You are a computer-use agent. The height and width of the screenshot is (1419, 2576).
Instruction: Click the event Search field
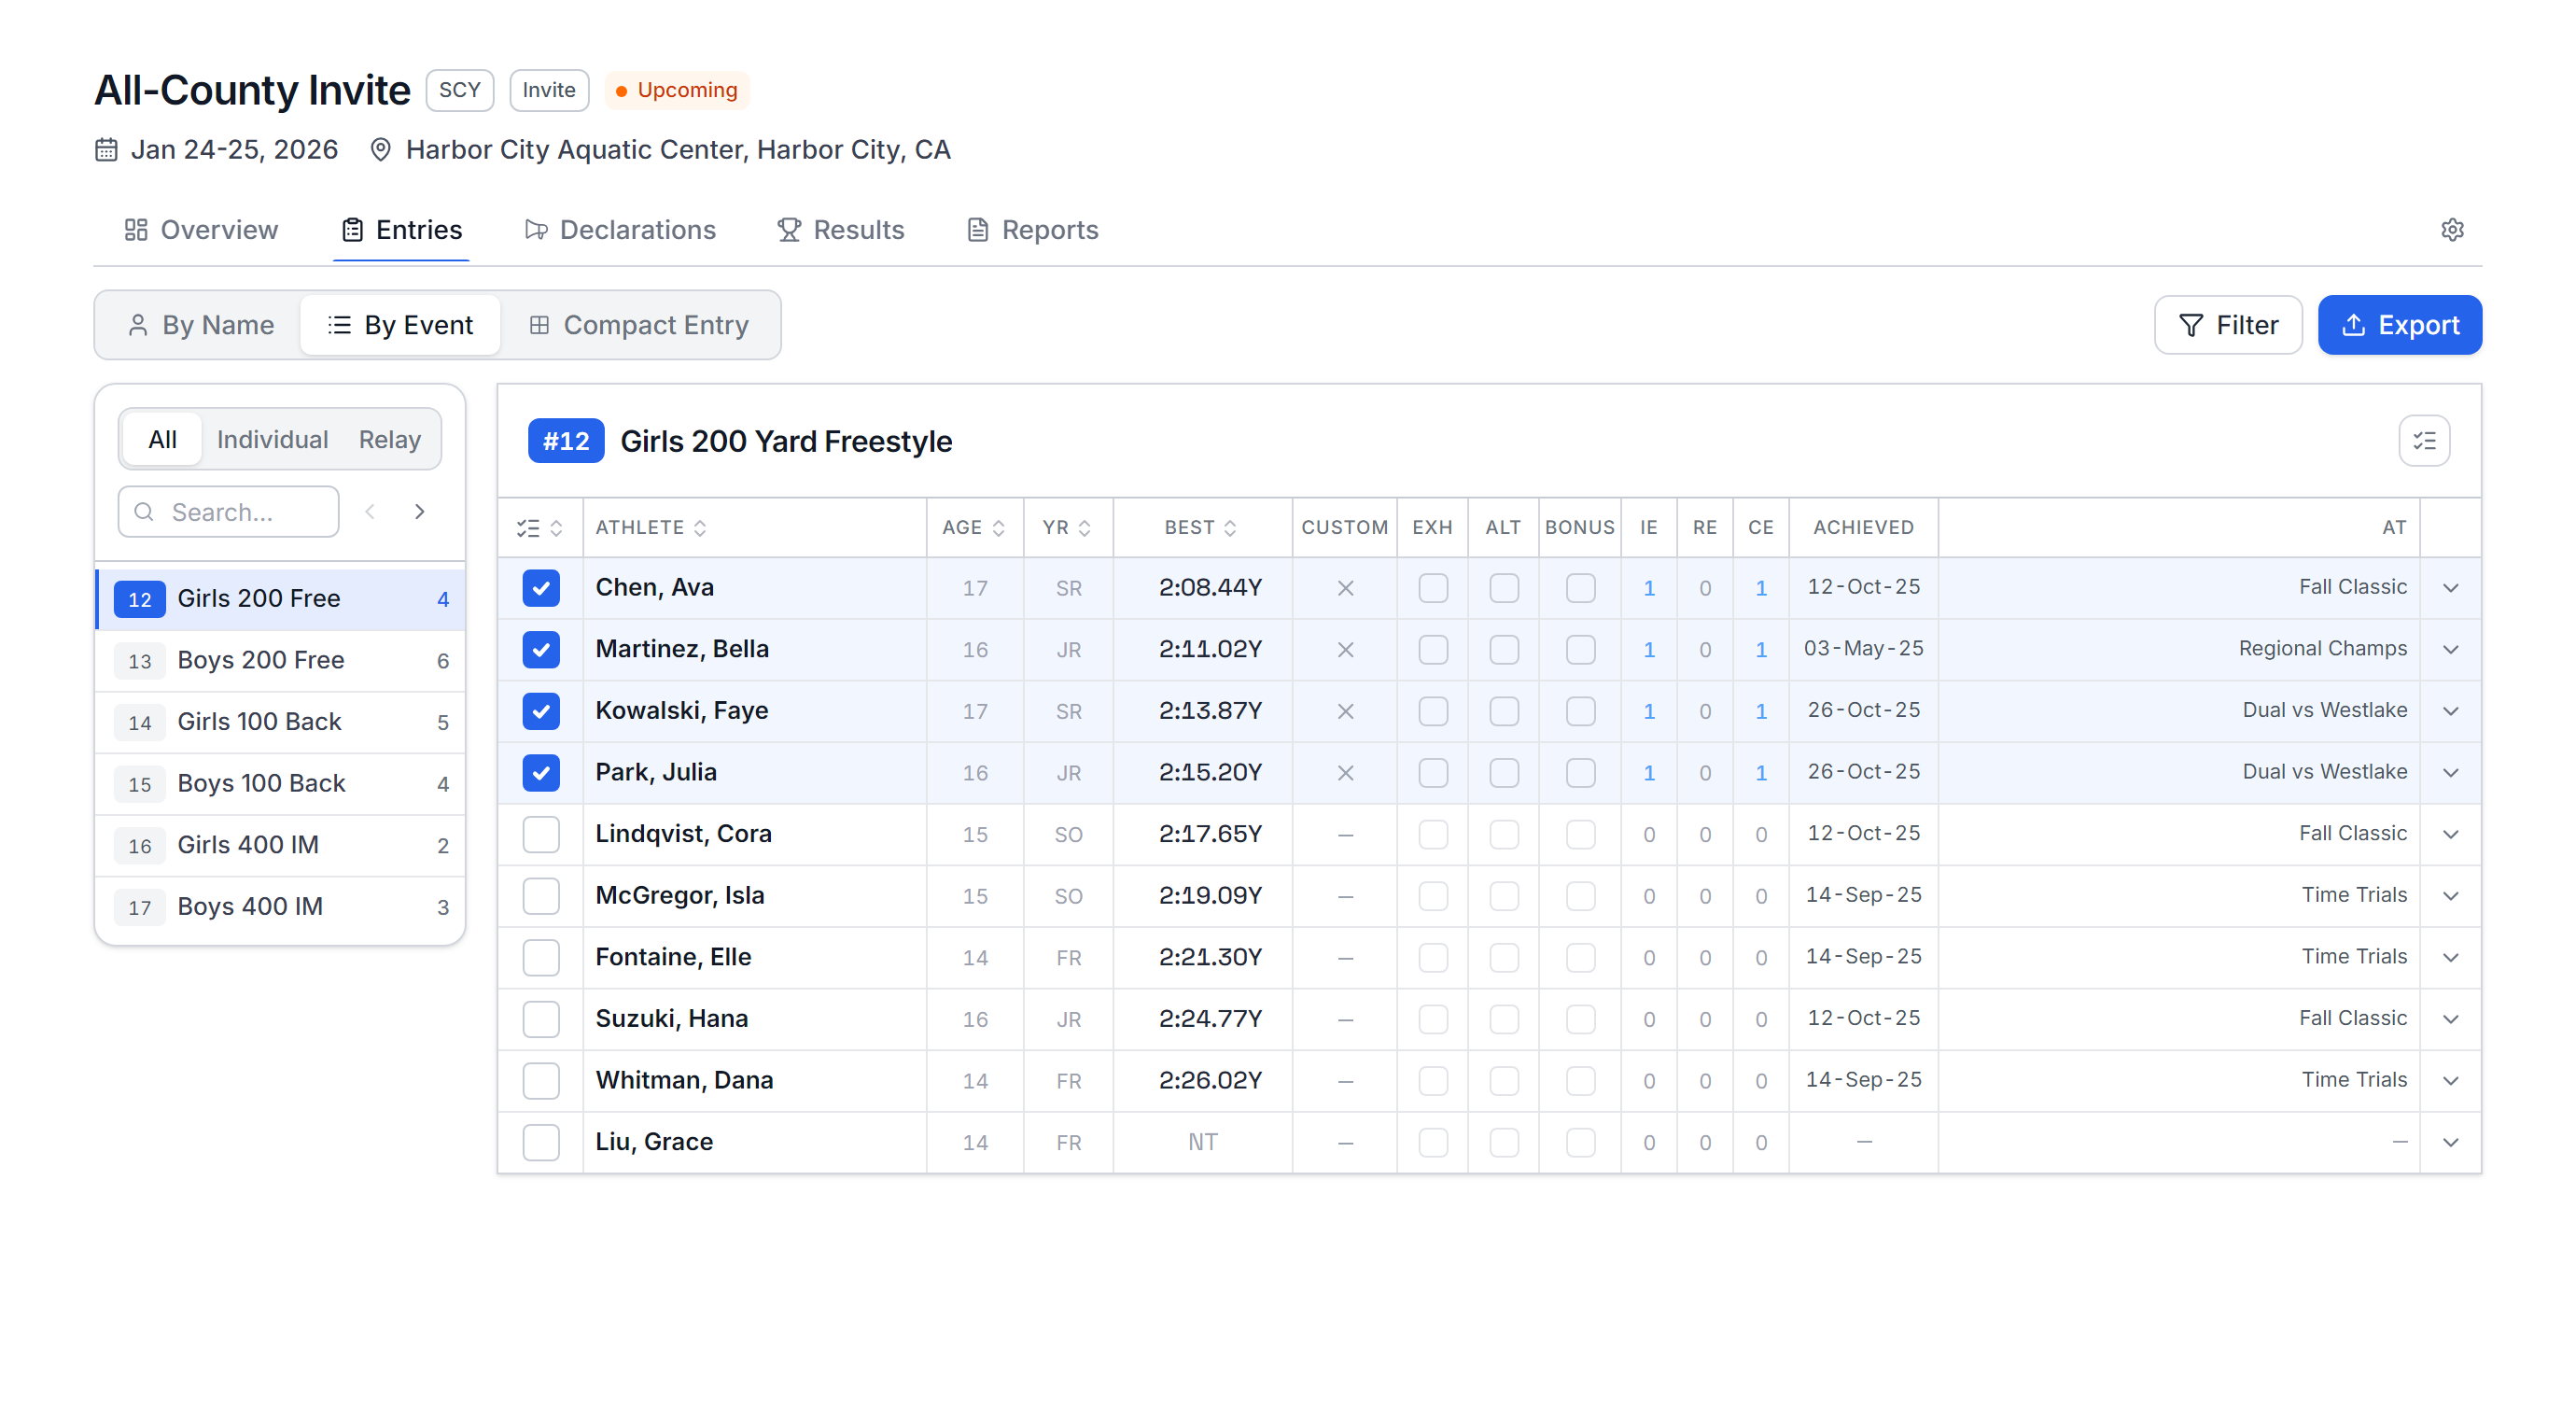[x=228, y=512]
